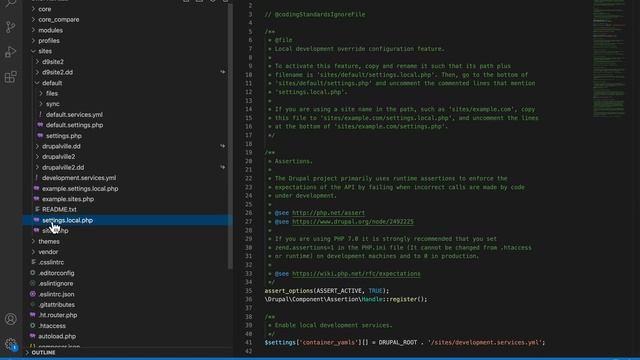Open default.services.yml in the explorer
The height and width of the screenshot is (360, 640).
point(74,115)
